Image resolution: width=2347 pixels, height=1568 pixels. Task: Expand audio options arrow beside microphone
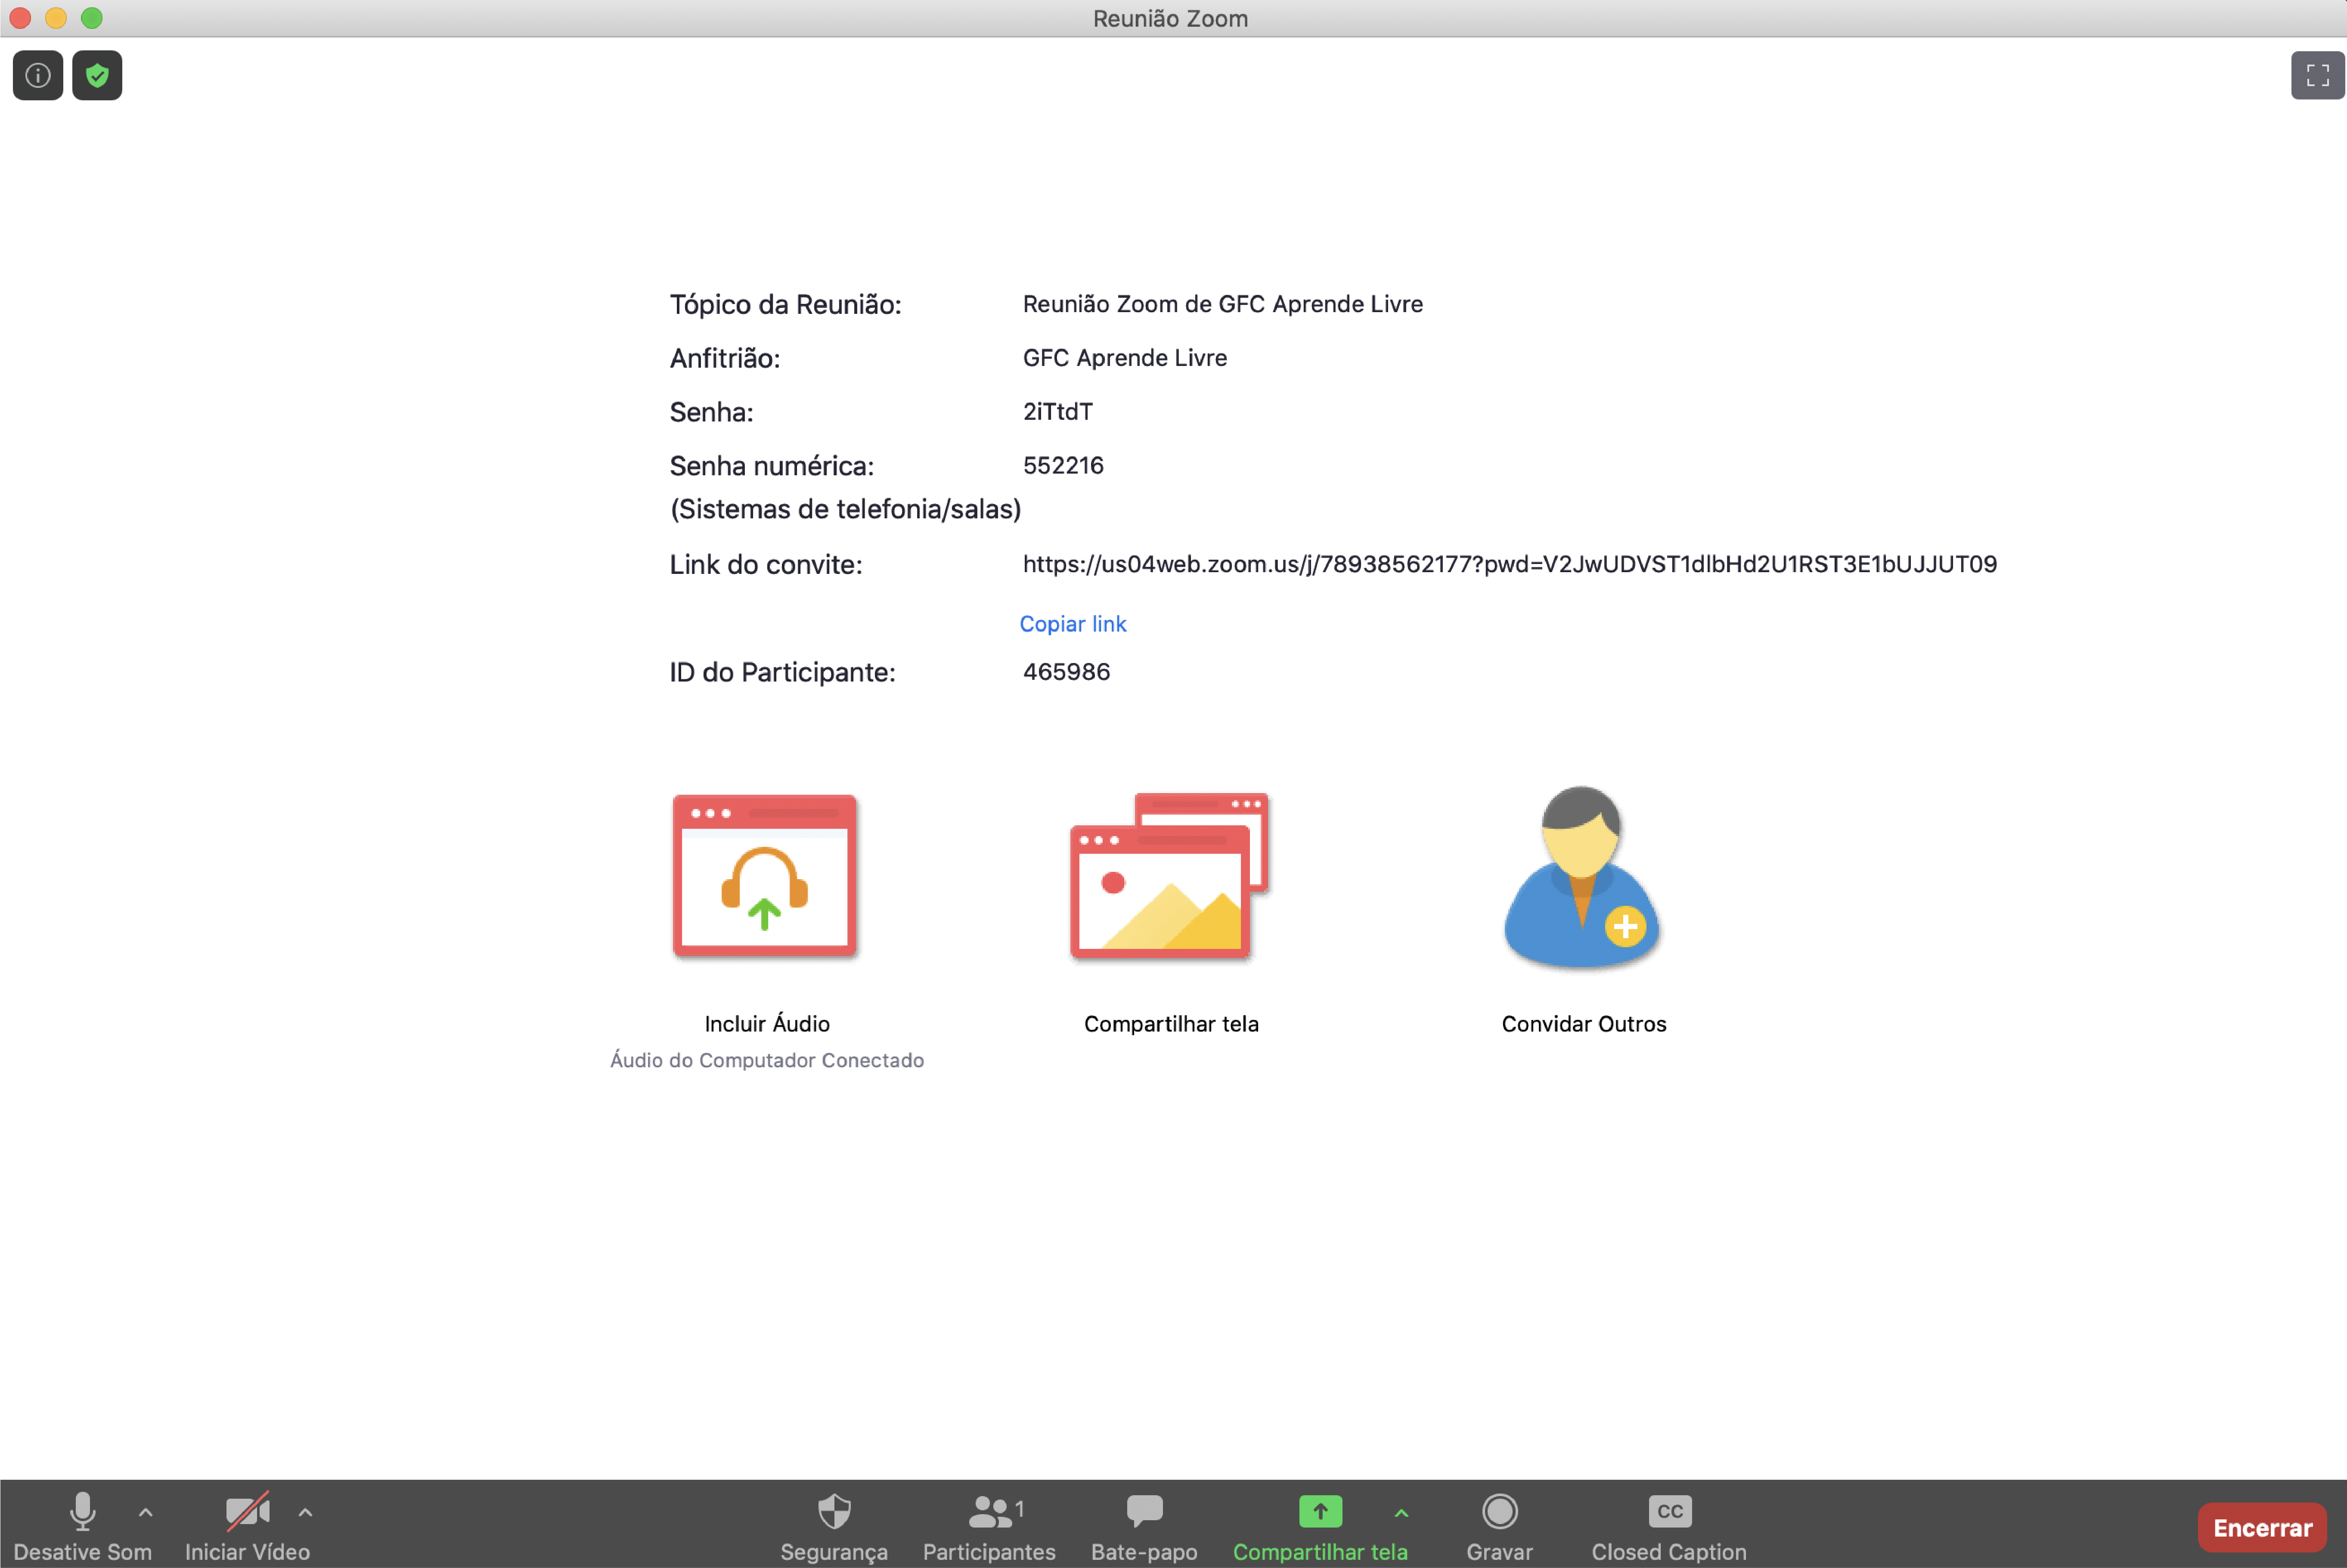146,1513
